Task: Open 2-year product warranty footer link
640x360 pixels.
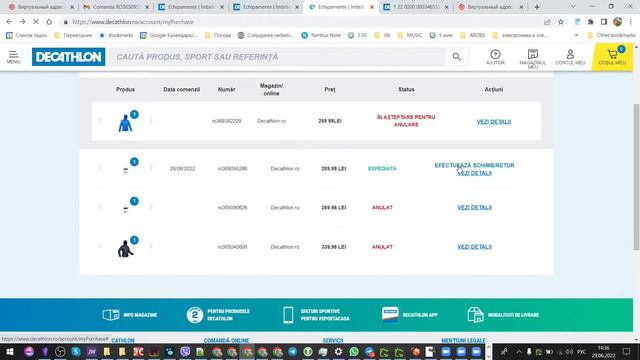Action: tap(218, 315)
